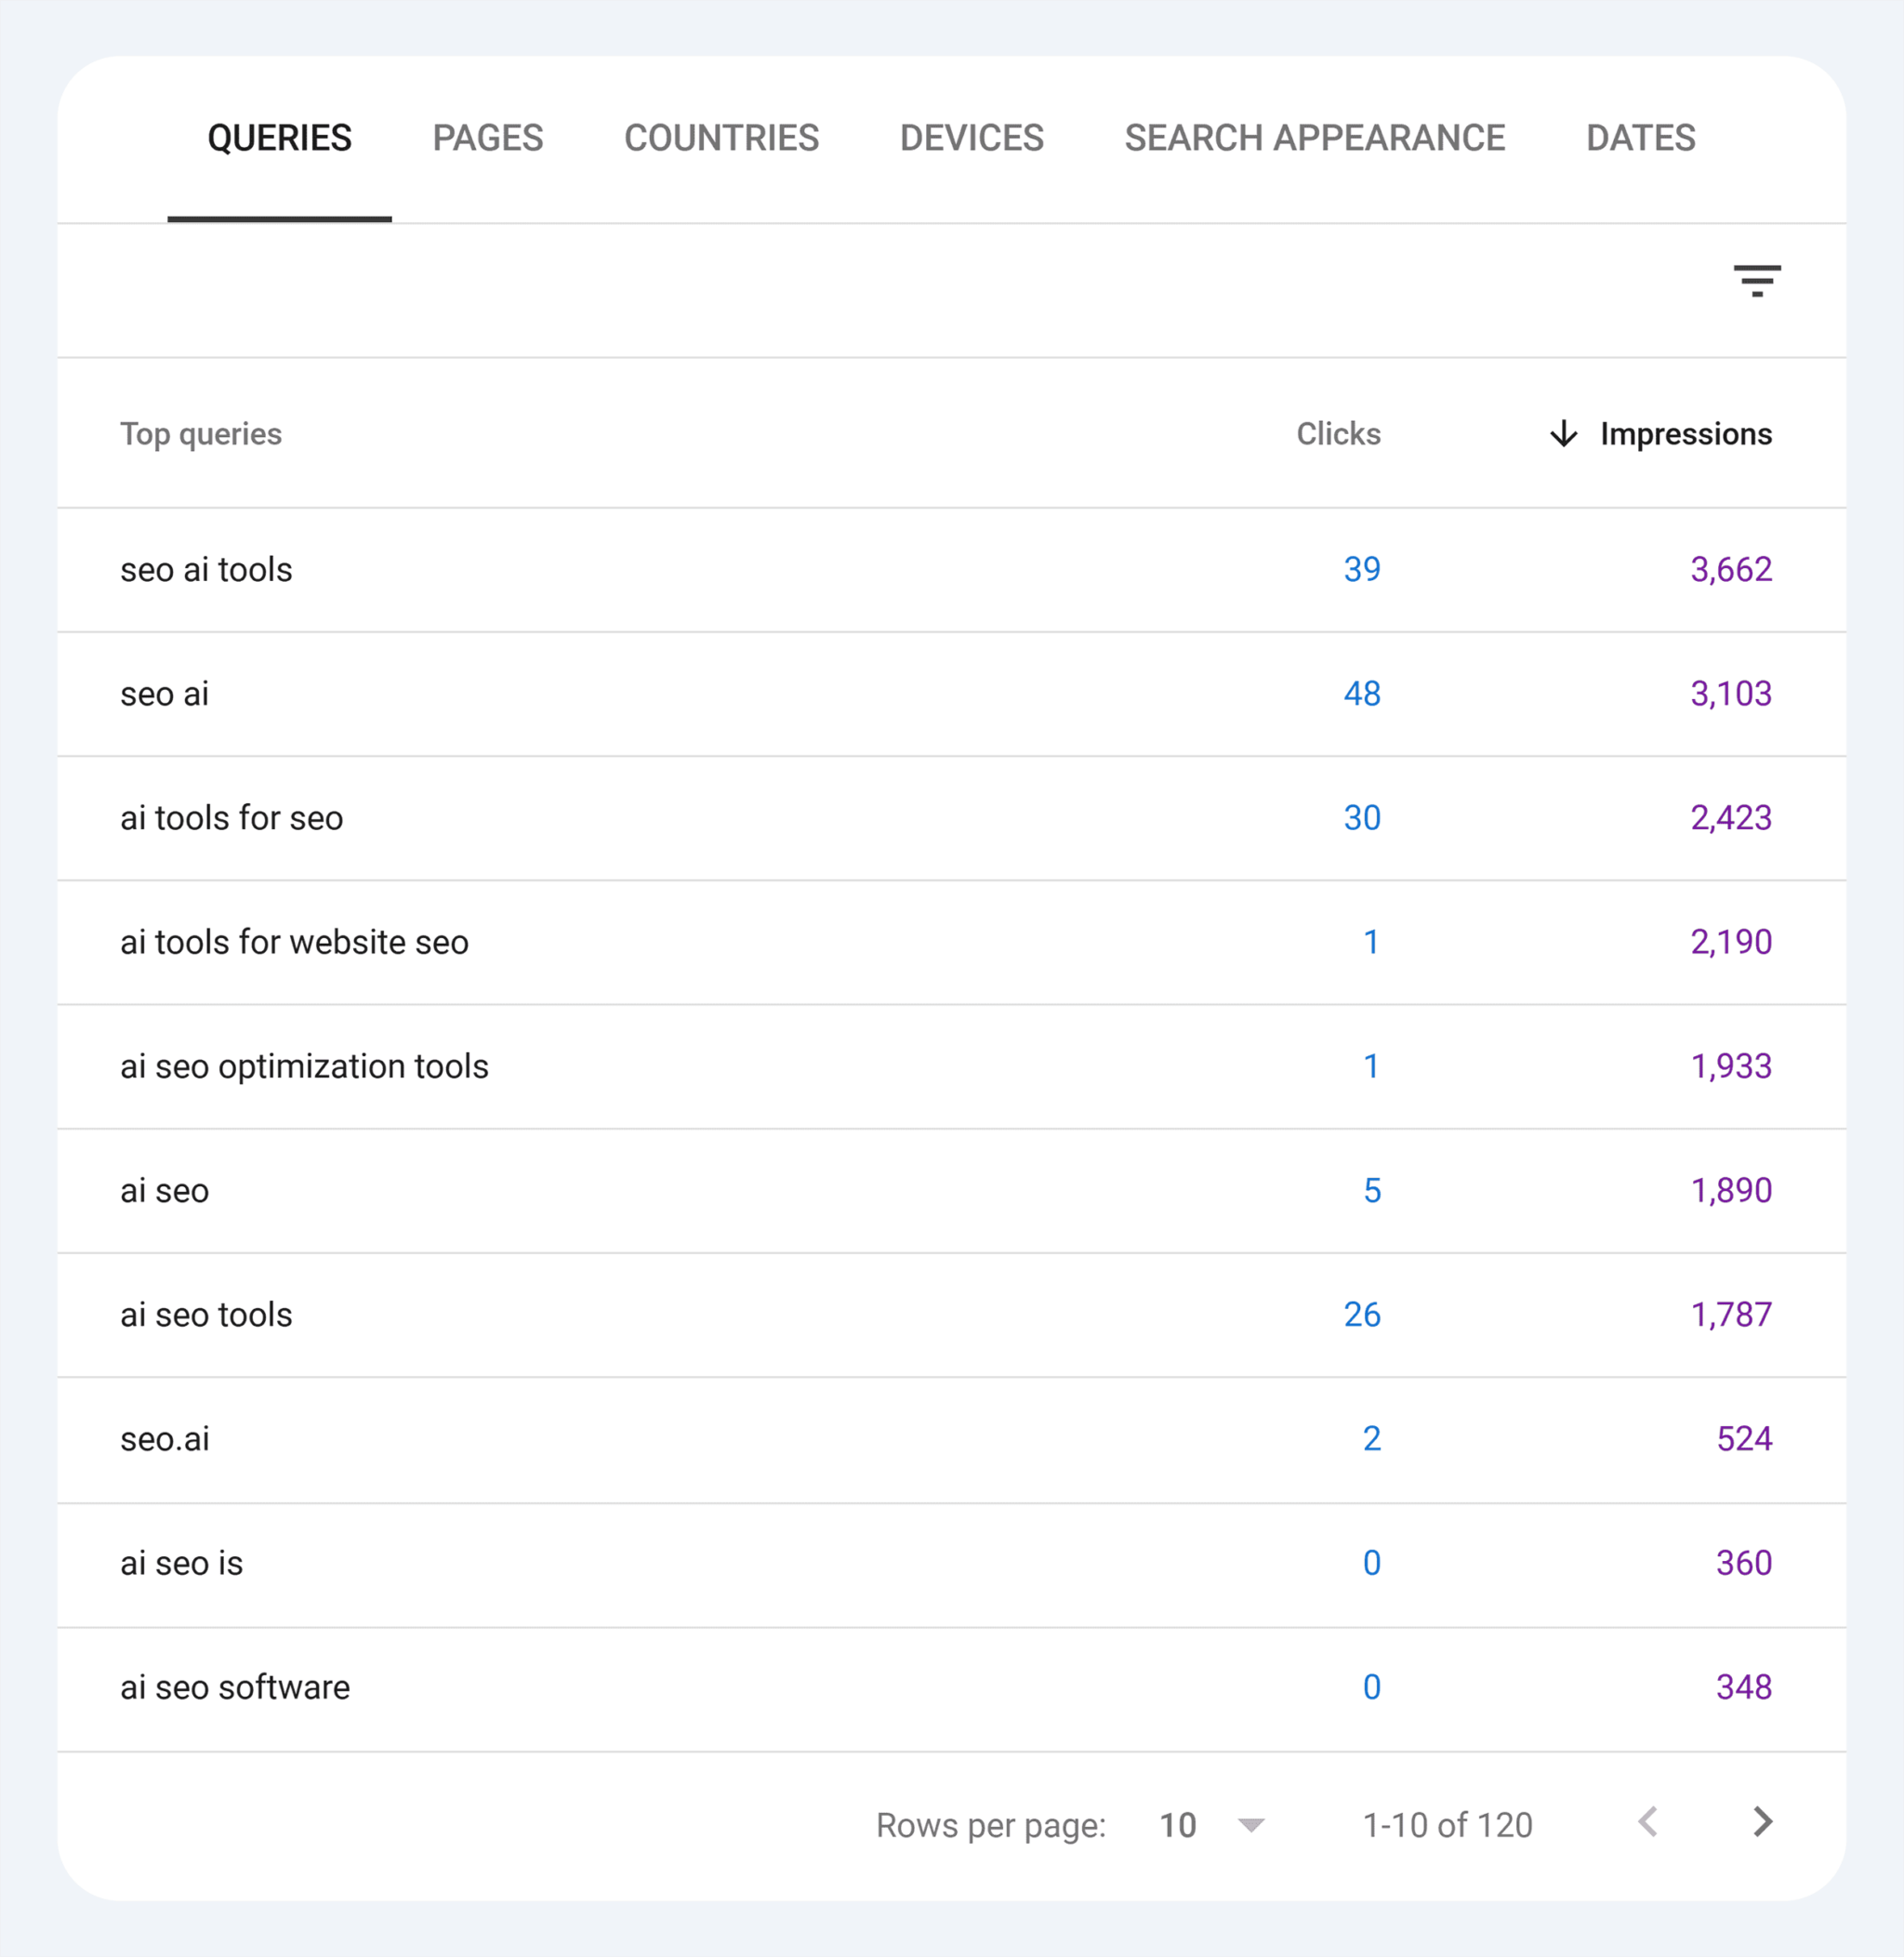Click the Impressions sort arrow icon
This screenshot has width=1904, height=1957.
pyautogui.click(x=1560, y=433)
